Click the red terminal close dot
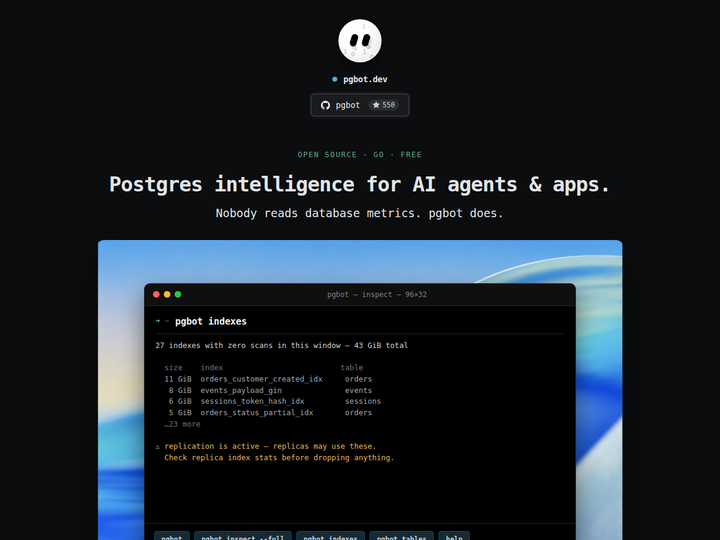This screenshot has width=720, height=540. (156, 294)
